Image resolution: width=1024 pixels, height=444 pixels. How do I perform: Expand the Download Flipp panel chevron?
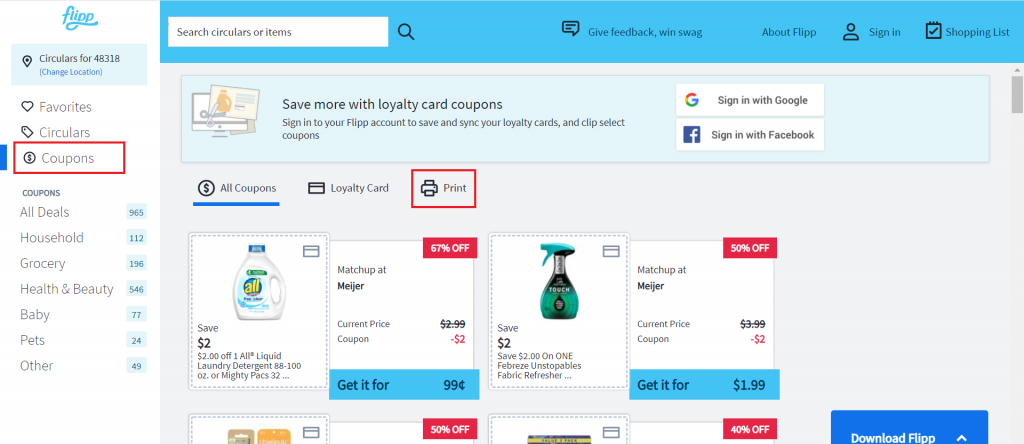pos(962,437)
